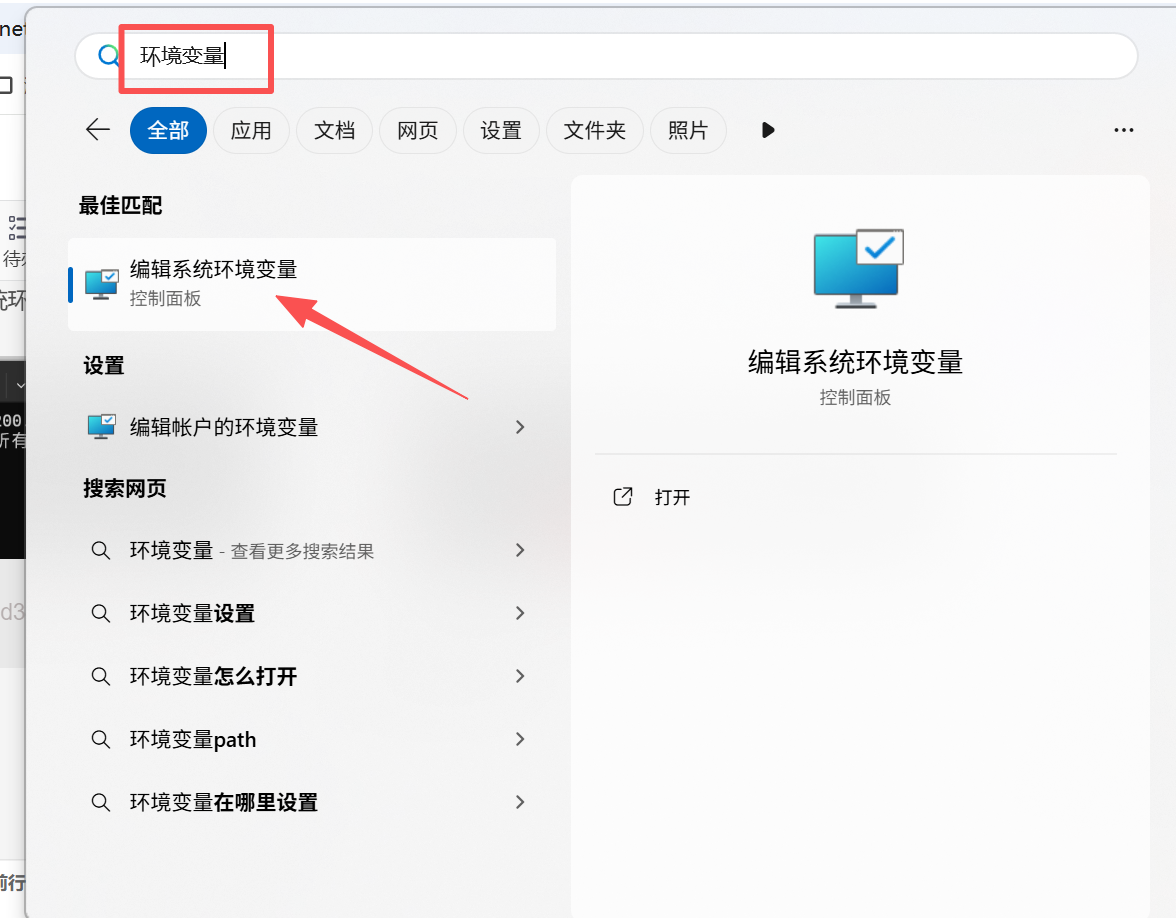Screen dimensions: 1176x918
Task: Expand the chevron for 环境变量在哪里设置
Action: point(520,802)
